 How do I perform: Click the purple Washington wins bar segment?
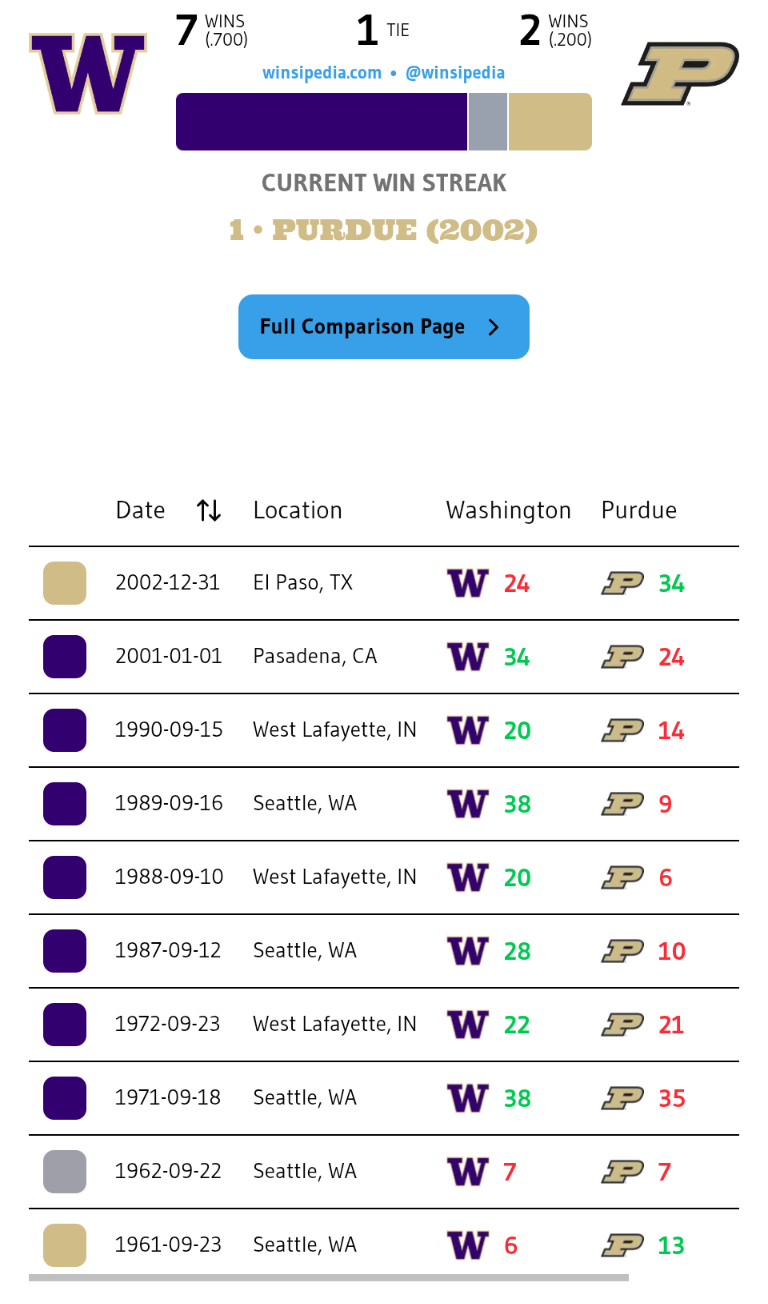pyautogui.click(x=321, y=122)
